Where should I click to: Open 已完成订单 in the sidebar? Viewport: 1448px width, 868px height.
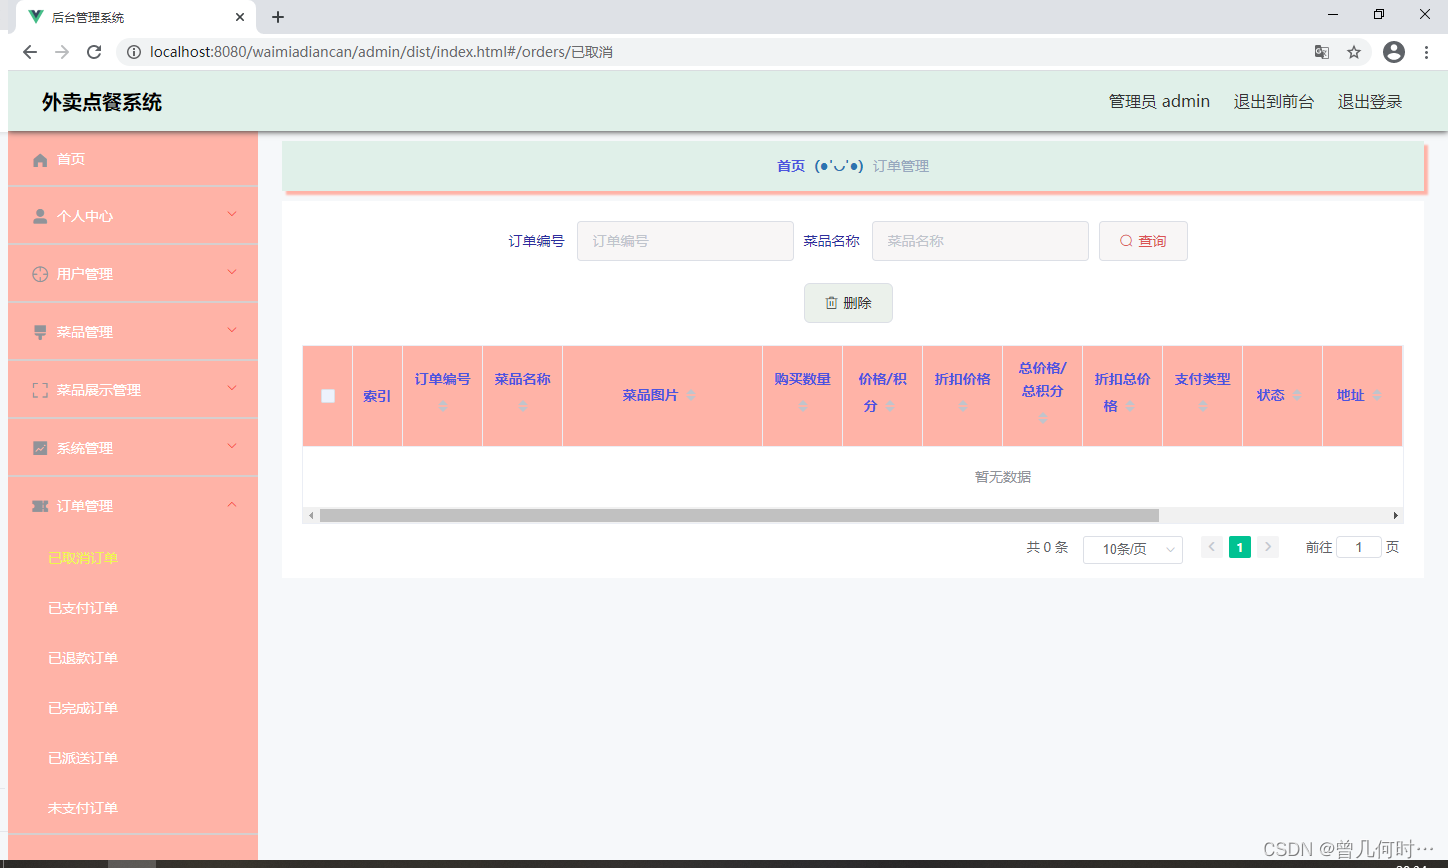coord(83,708)
